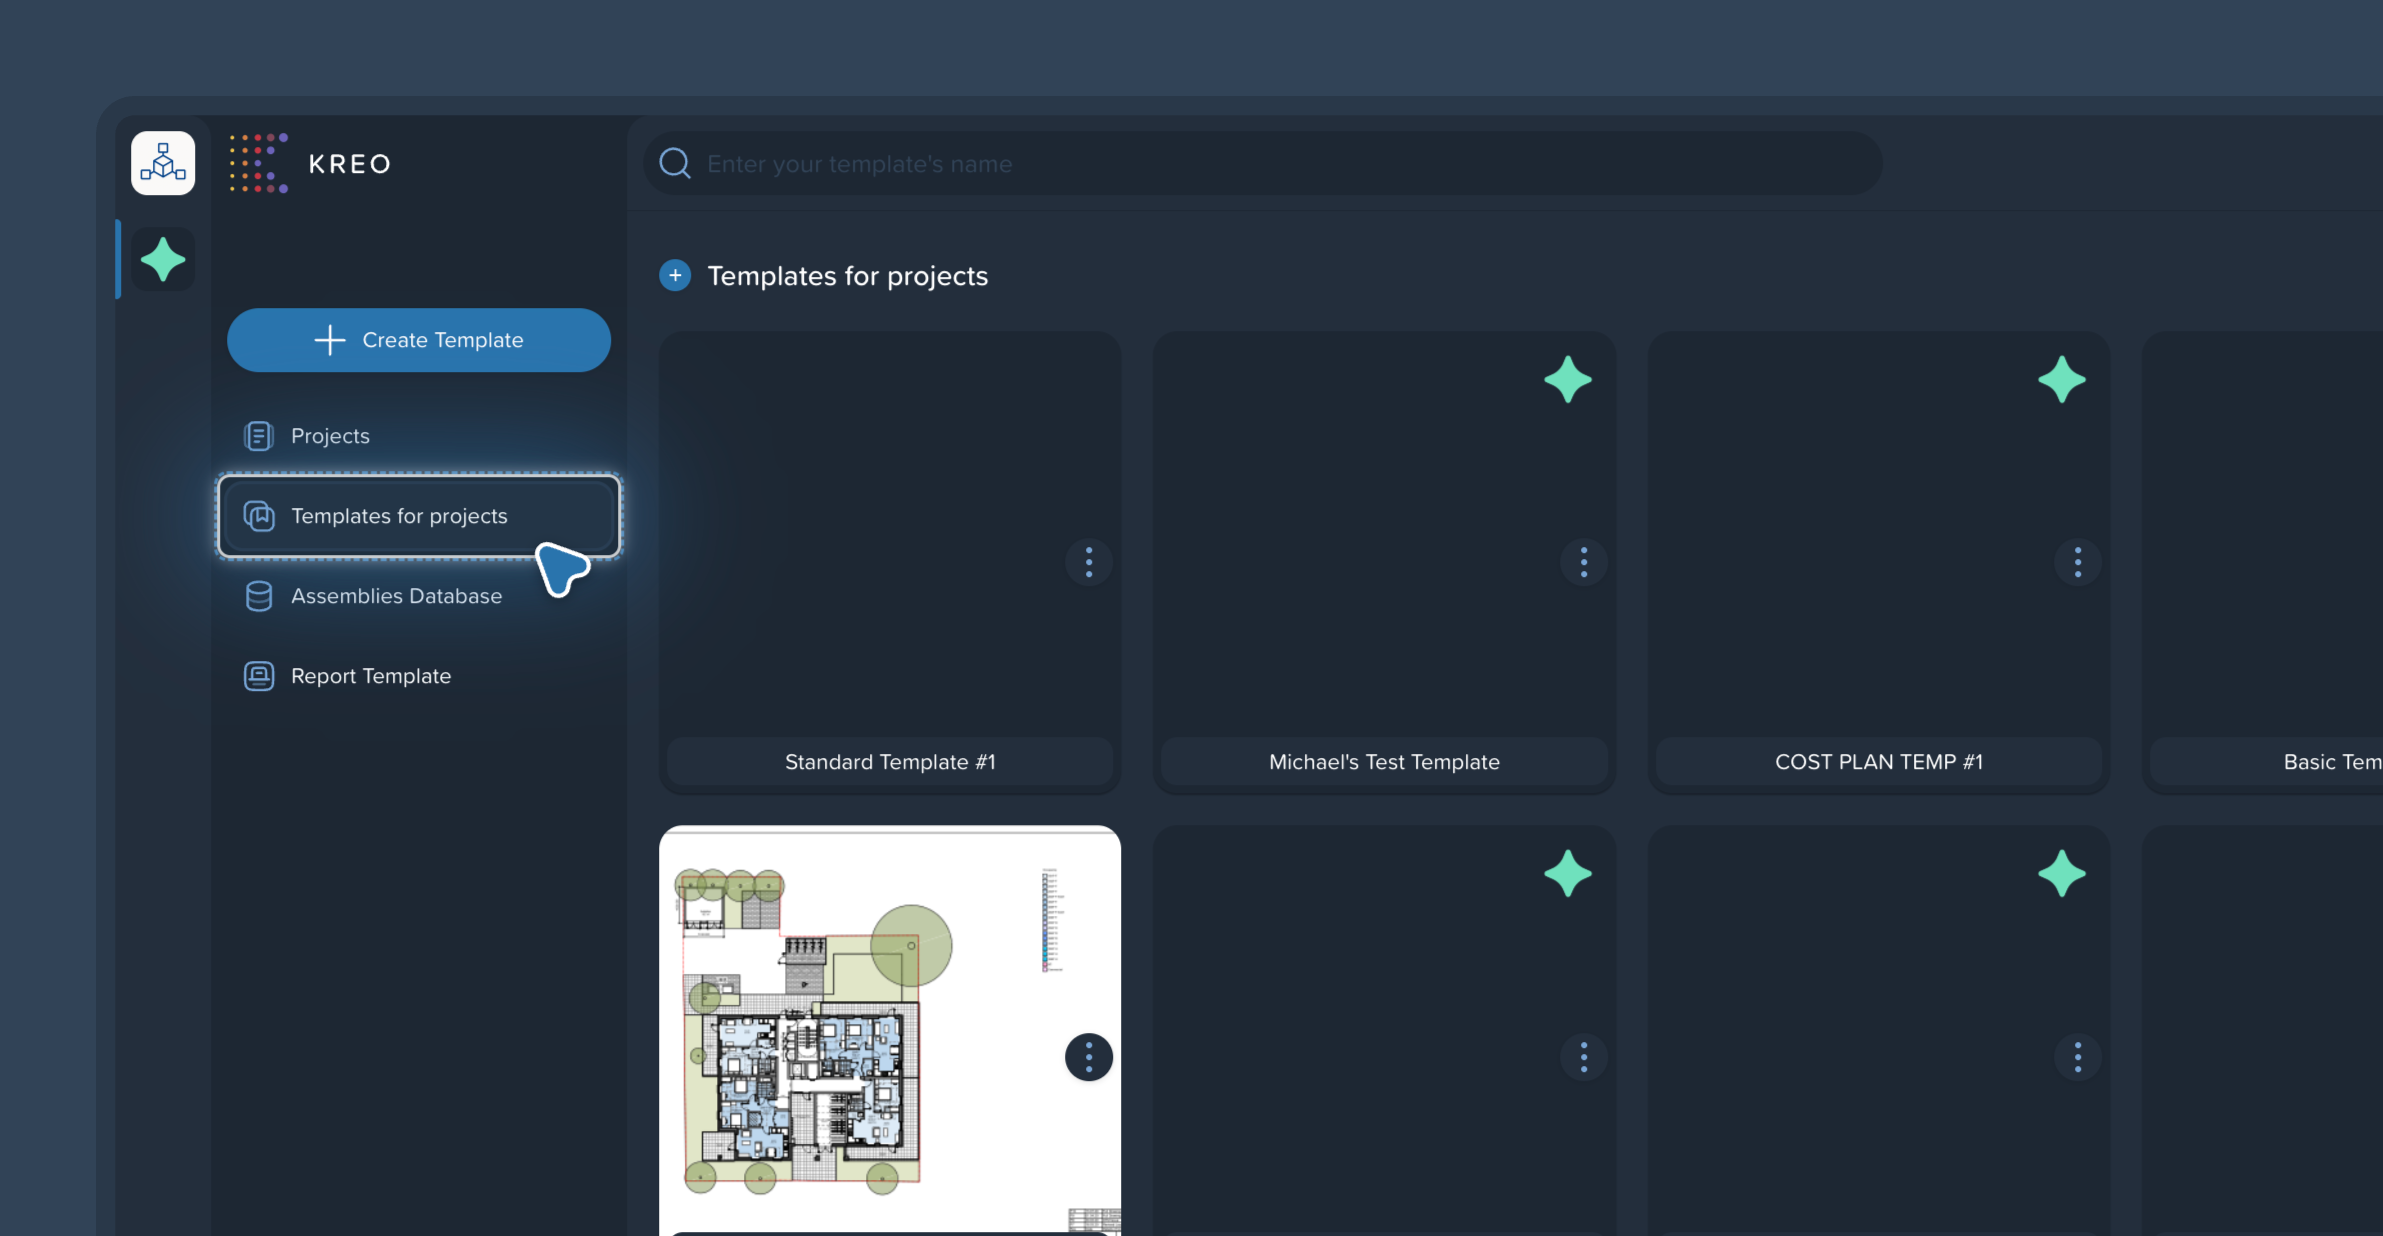2383x1236 pixels.
Task: Click the blue plus beside Templates heading
Action: click(x=675, y=275)
